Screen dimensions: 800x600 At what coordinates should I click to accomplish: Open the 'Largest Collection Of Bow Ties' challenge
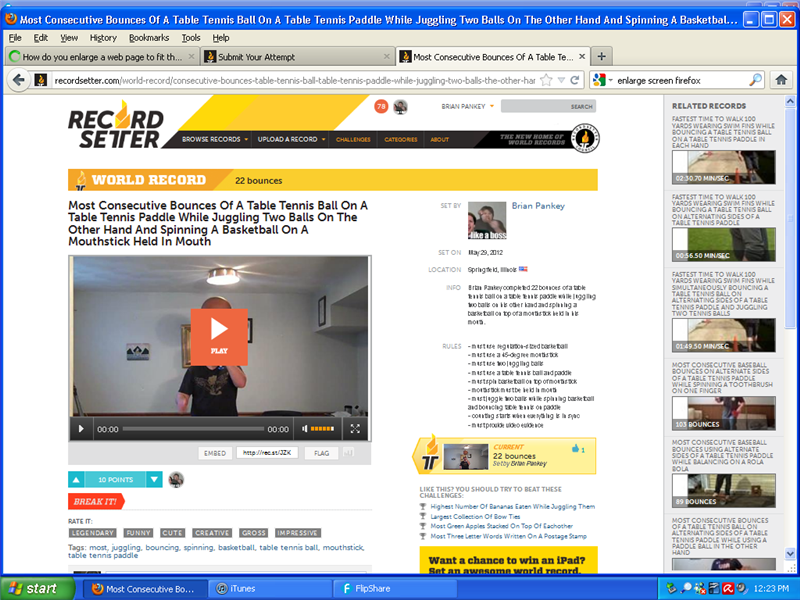point(475,516)
